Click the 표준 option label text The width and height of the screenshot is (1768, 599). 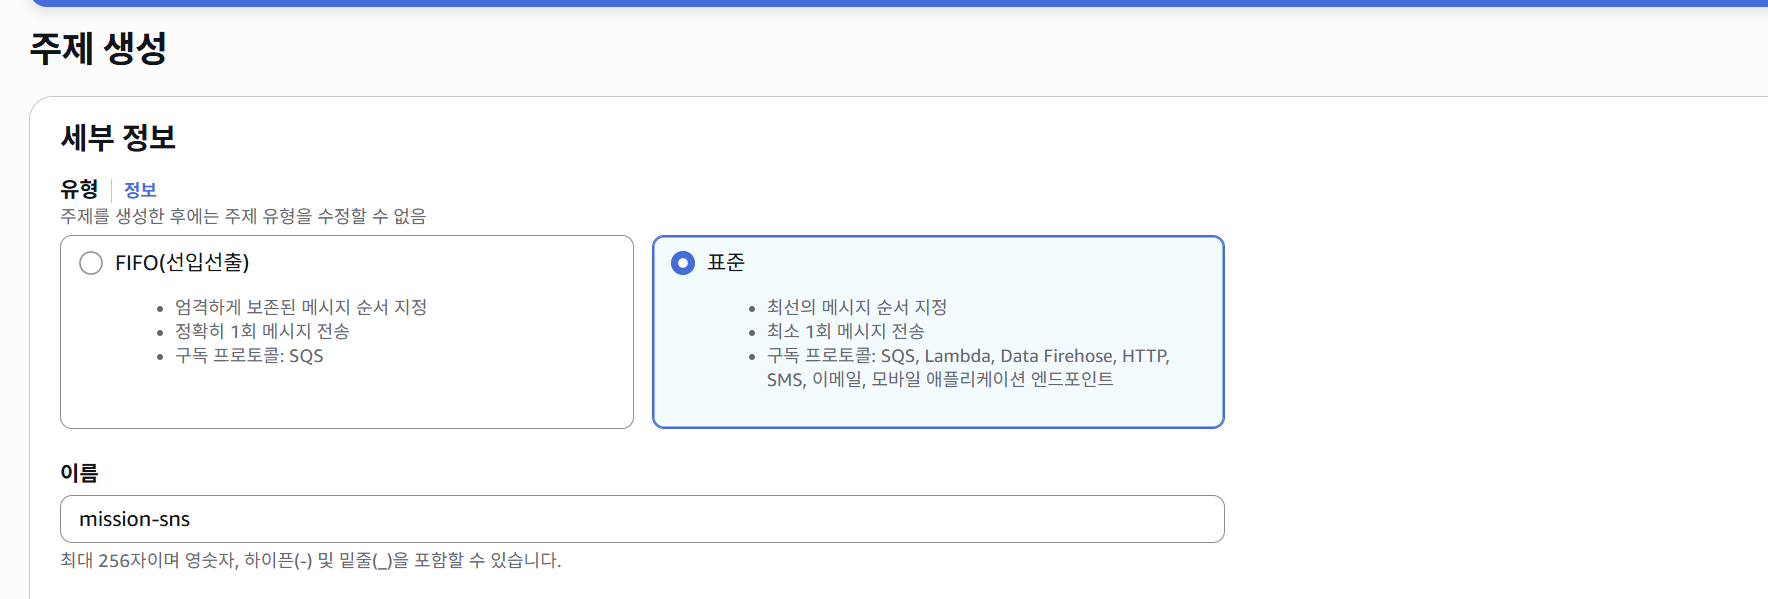(726, 263)
